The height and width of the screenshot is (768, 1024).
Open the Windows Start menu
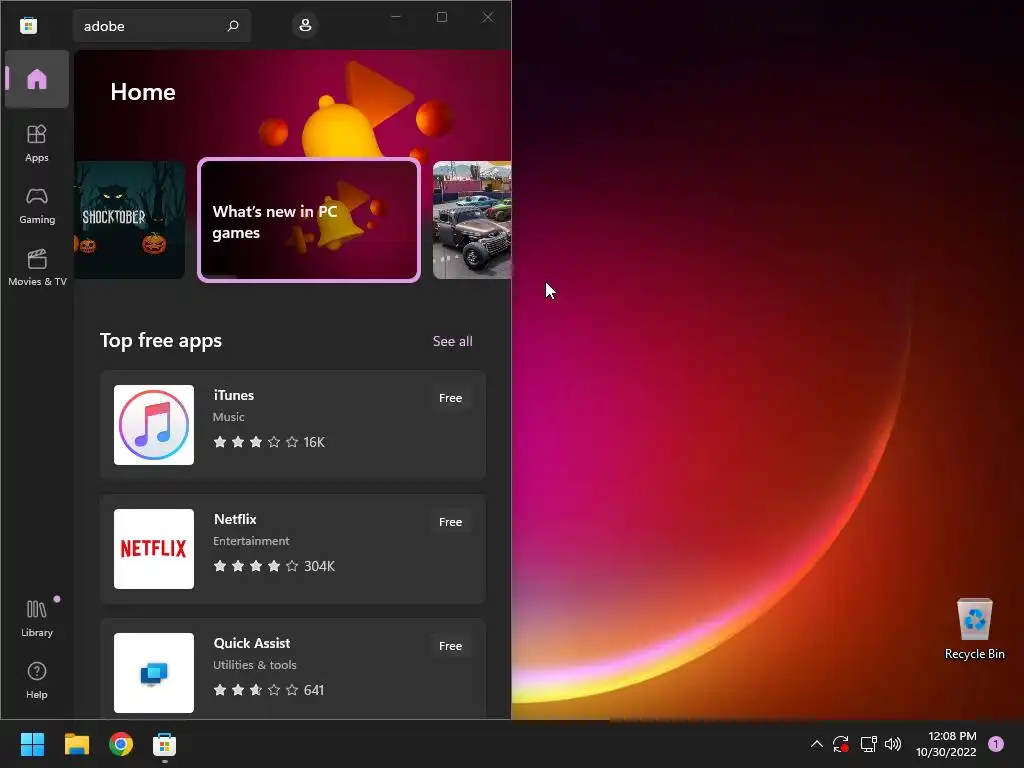(32, 744)
